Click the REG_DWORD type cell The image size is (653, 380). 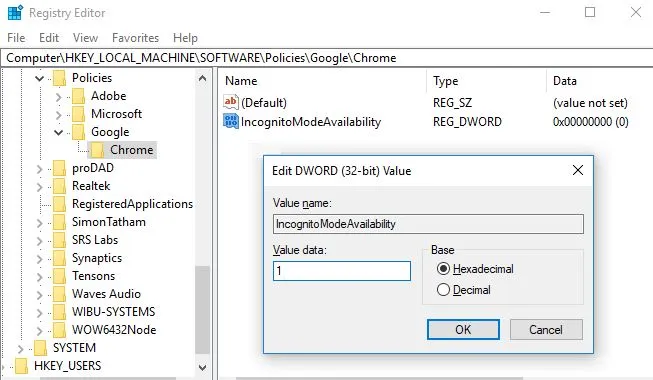click(x=467, y=122)
